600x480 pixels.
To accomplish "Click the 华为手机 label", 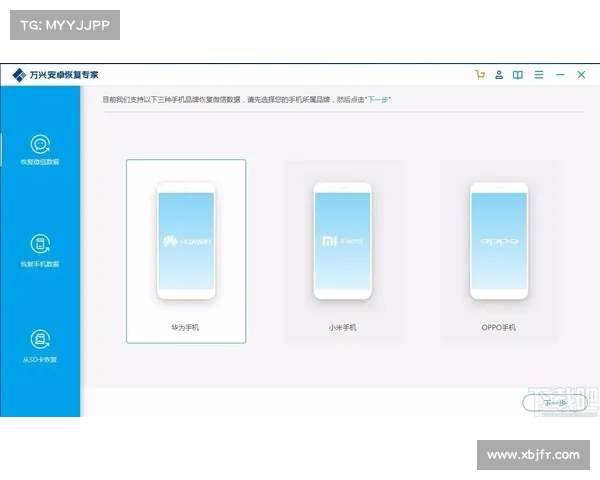I will [x=185, y=327].
